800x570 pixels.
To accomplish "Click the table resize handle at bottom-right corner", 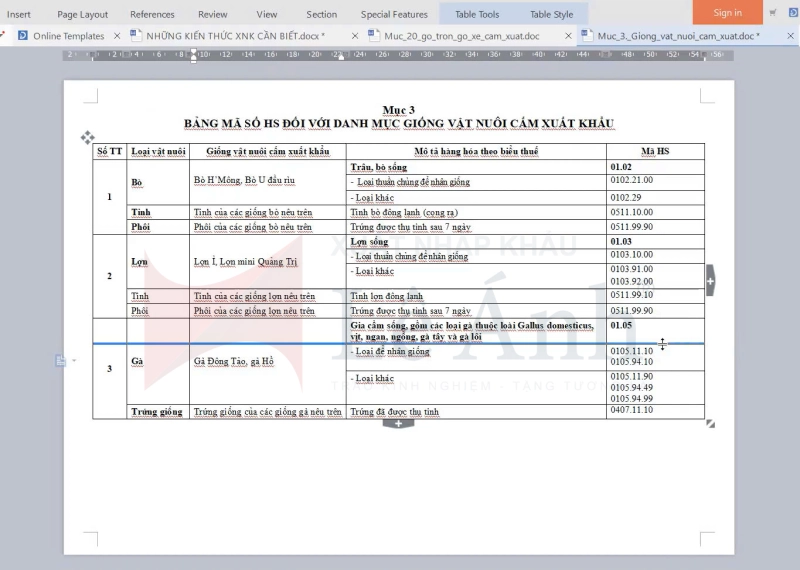I will click(x=711, y=424).
